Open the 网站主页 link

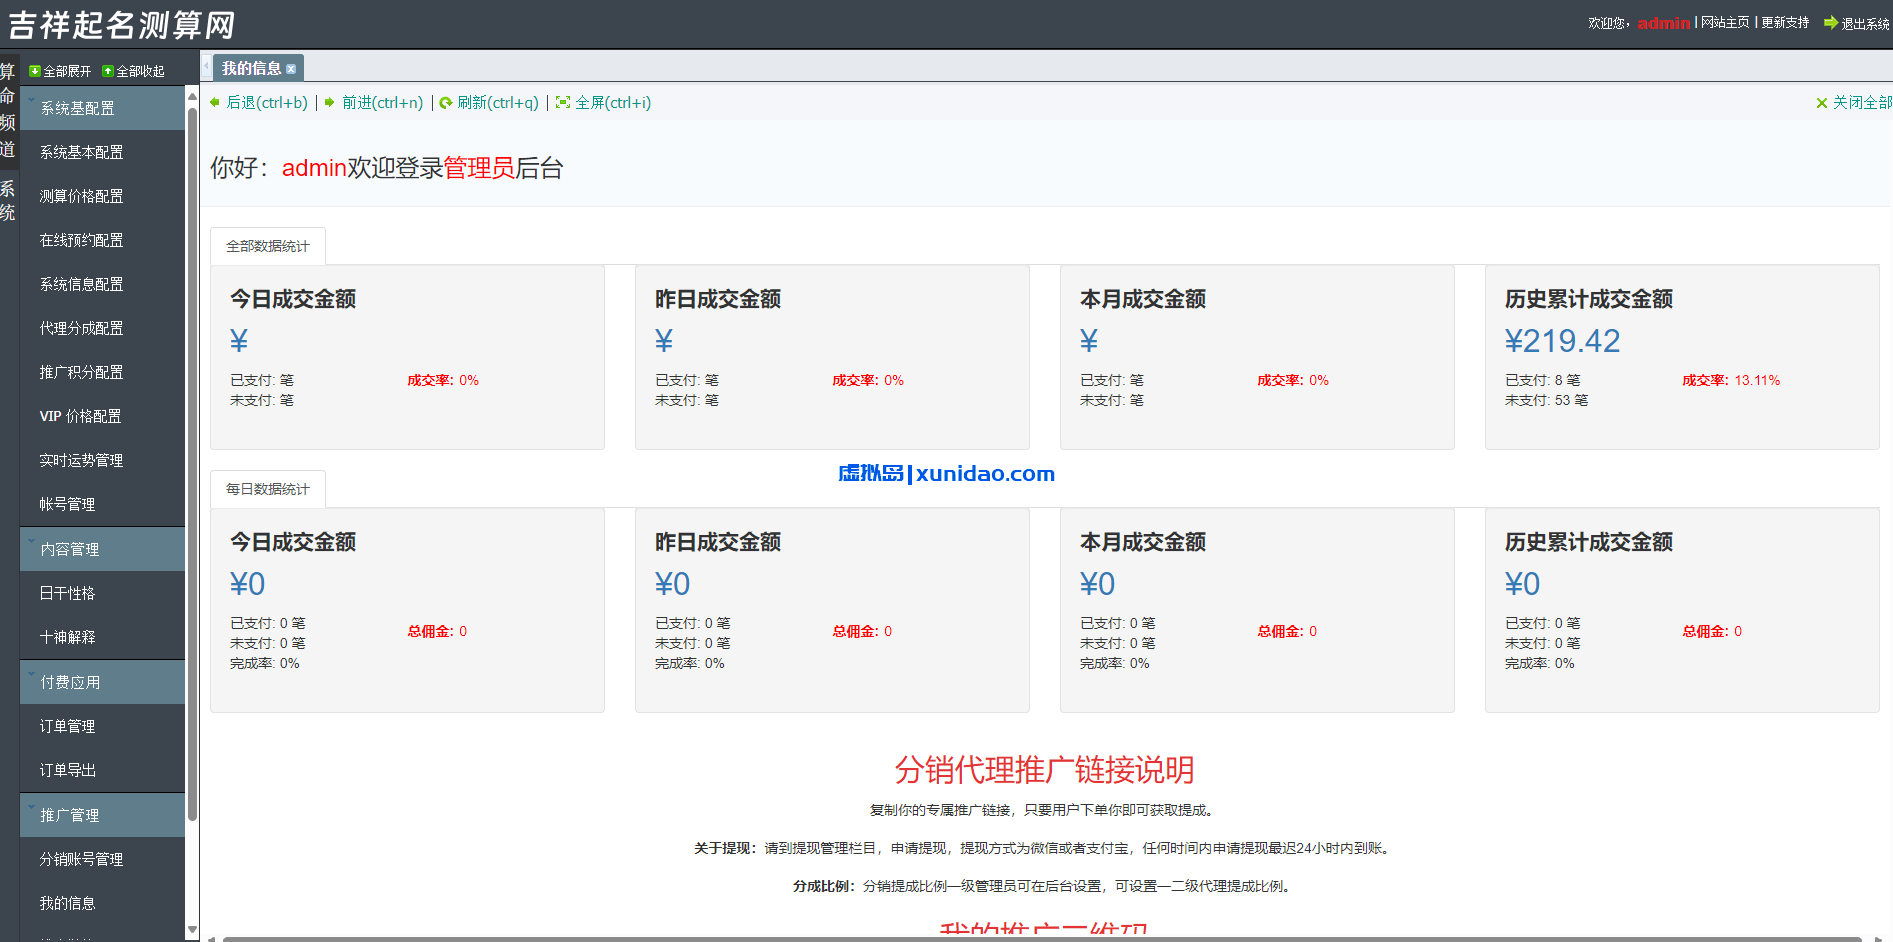(1724, 22)
